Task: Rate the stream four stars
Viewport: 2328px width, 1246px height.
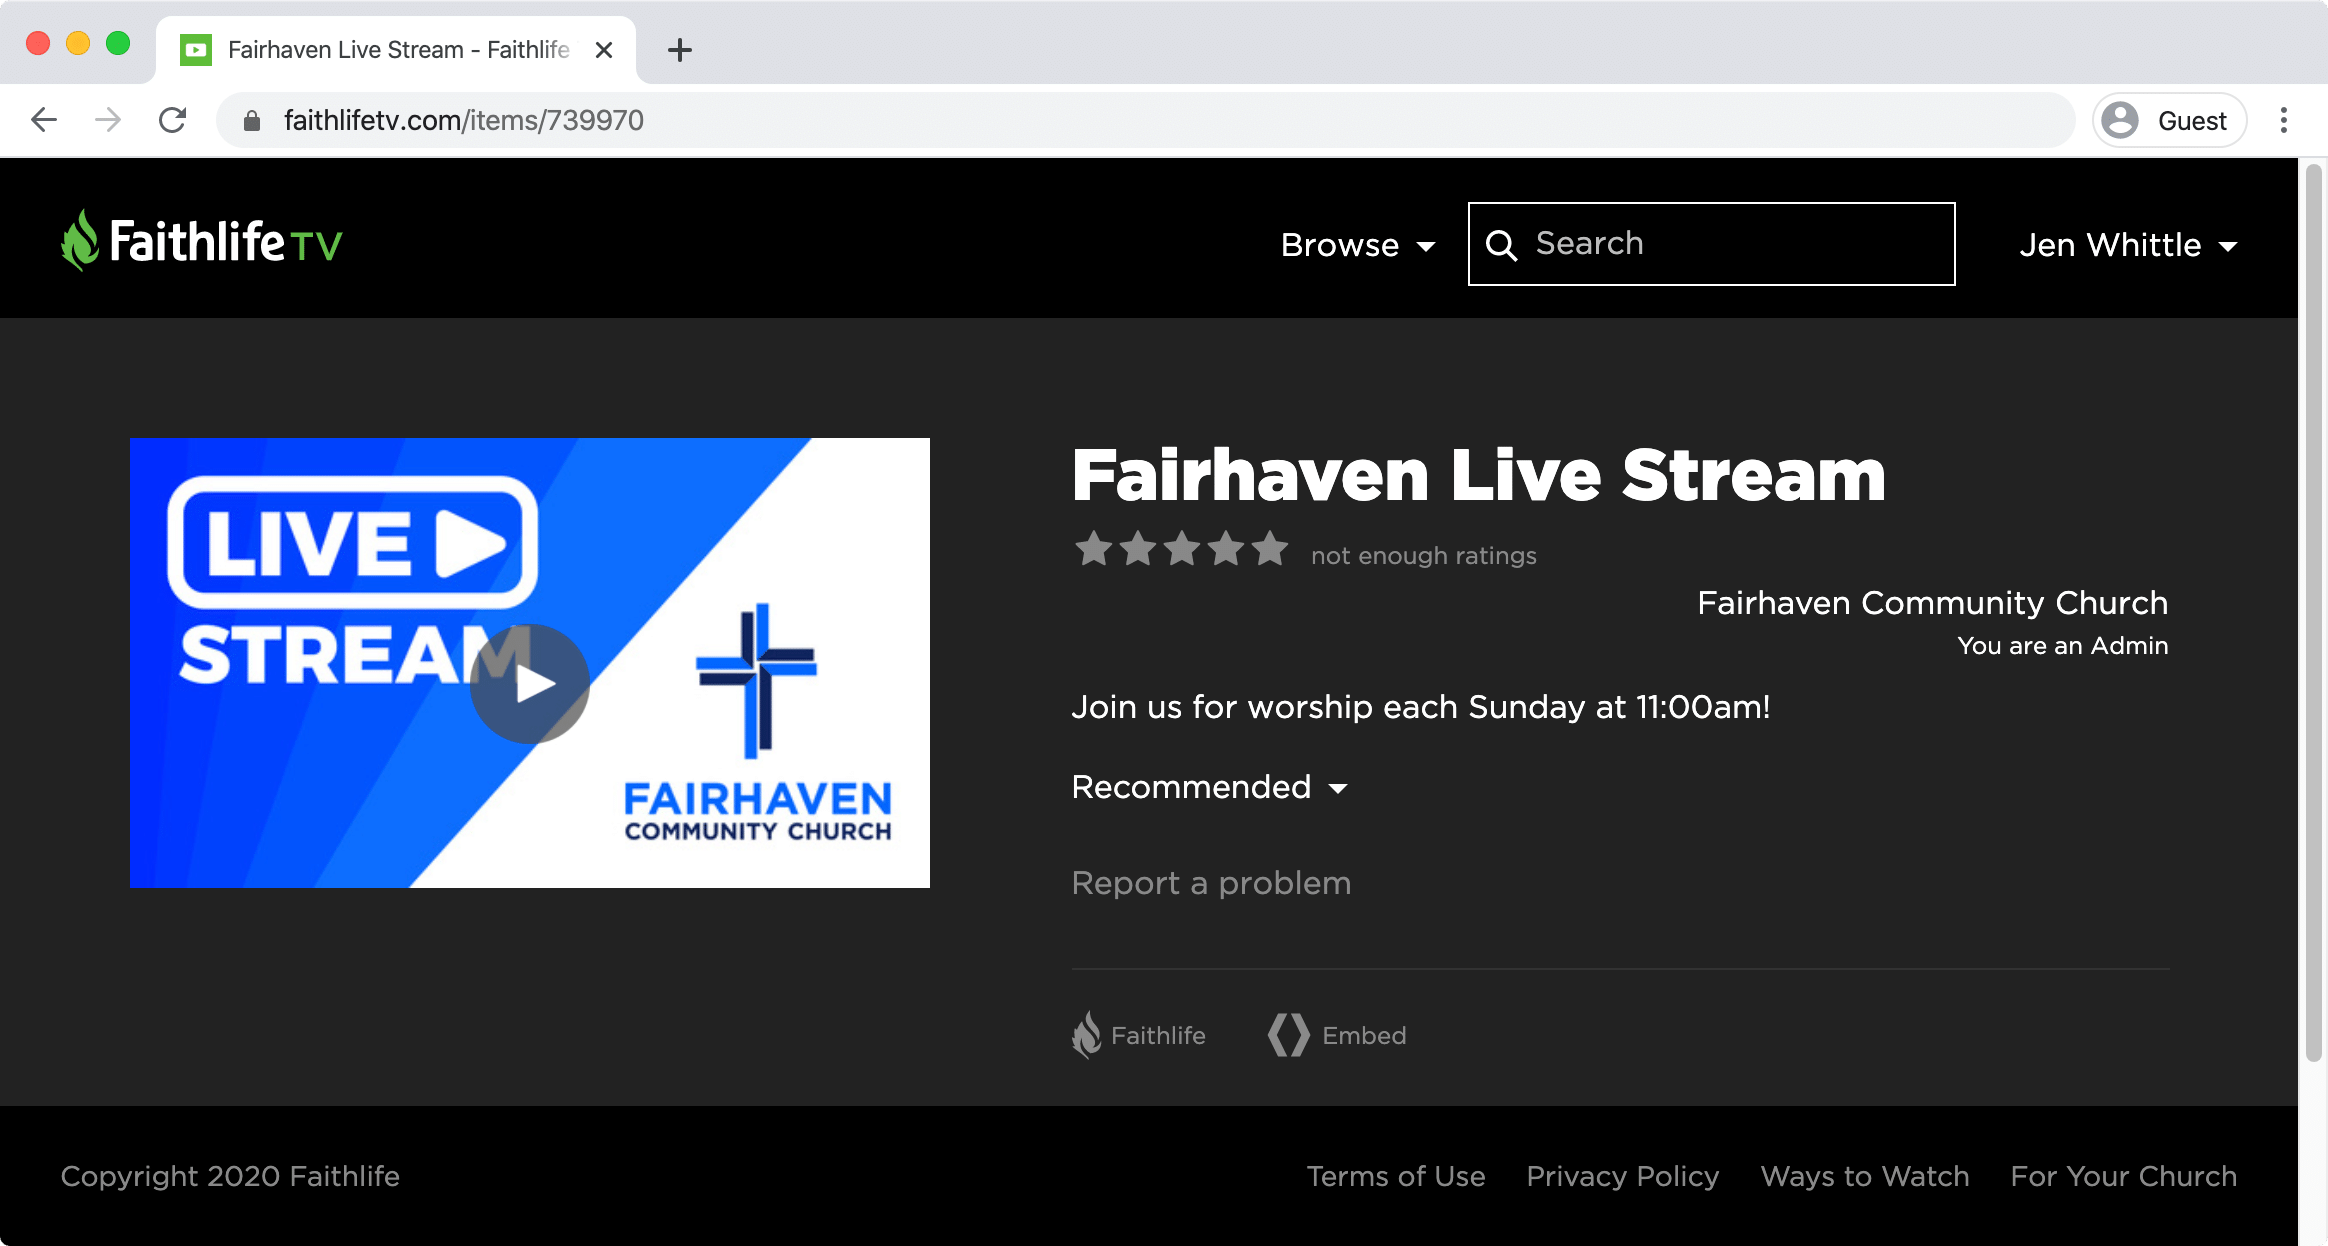Action: click(1226, 549)
